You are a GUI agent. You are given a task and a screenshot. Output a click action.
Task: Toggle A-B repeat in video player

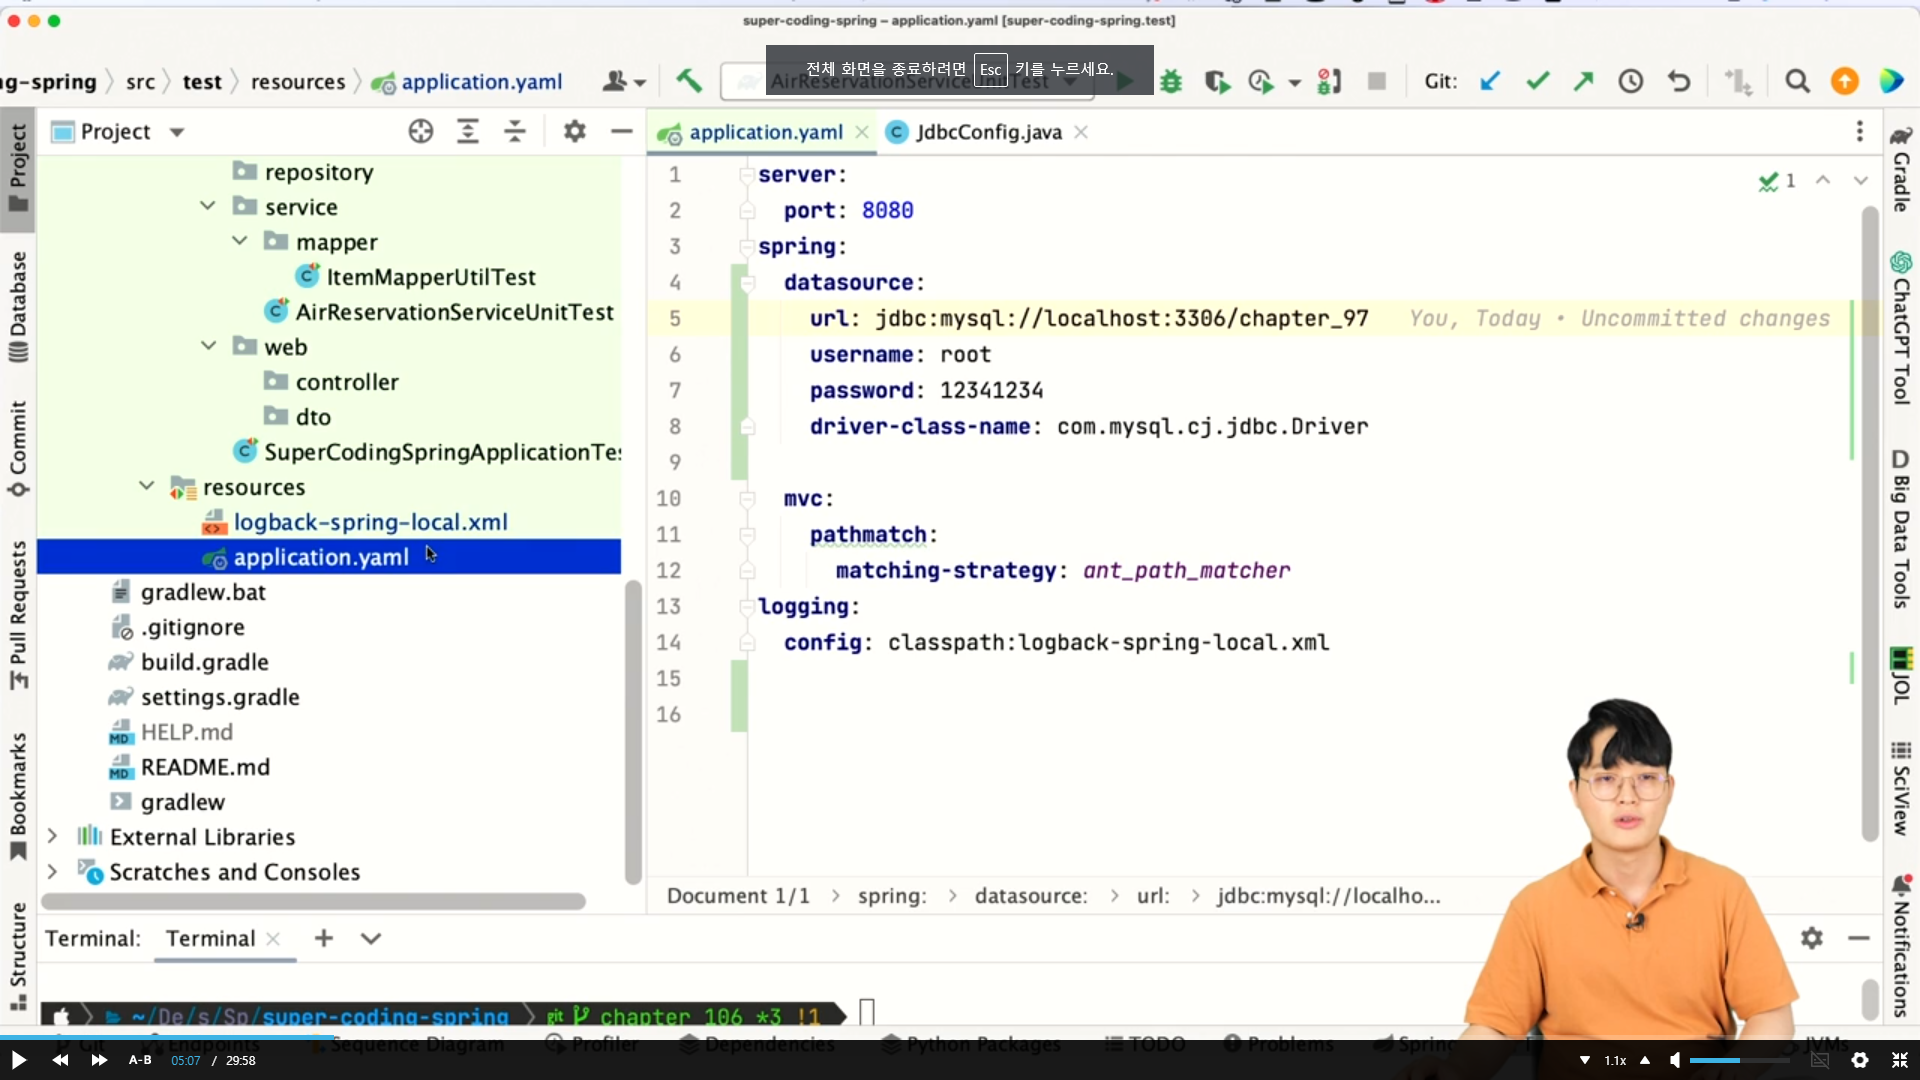tap(140, 1060)
